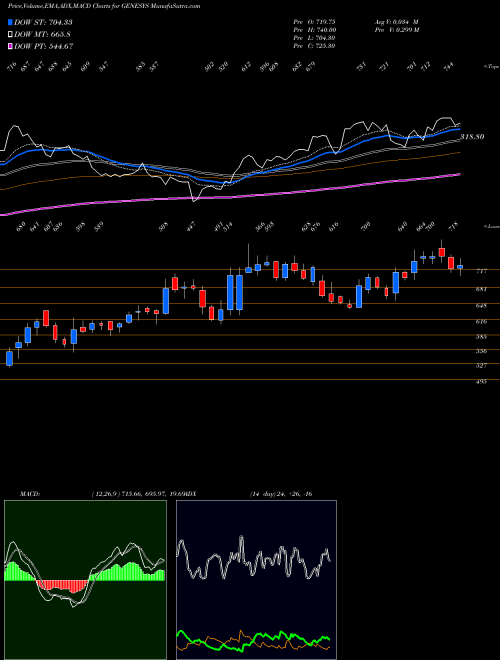This screenshot has height=660, width=500.
Task: Click the 527 price axis label
Action: click(x=481, y=366)
